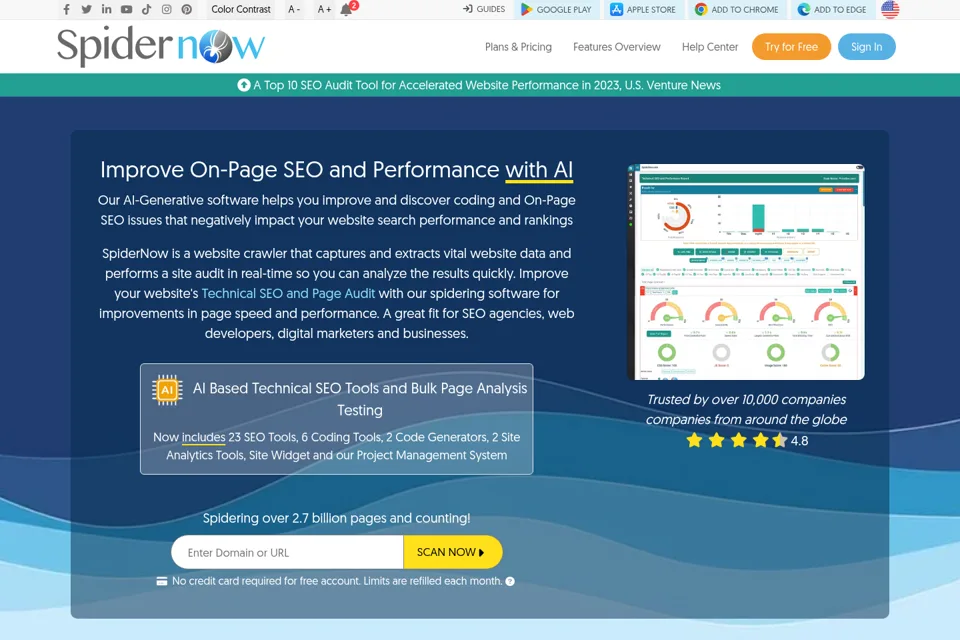Open the TikTok social icon
This screenshot has width=960, height=640.
tap(146, 9)
